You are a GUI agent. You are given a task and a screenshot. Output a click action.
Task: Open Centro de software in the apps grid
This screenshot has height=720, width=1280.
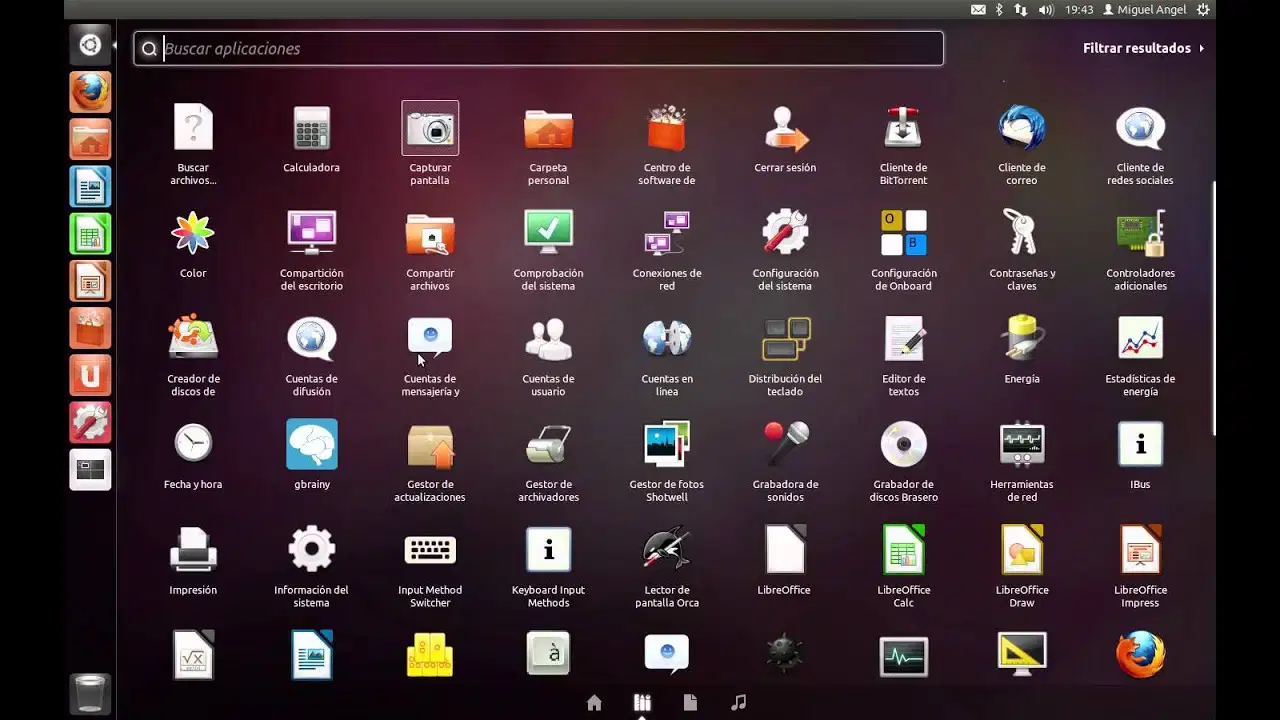pos(667,128)
